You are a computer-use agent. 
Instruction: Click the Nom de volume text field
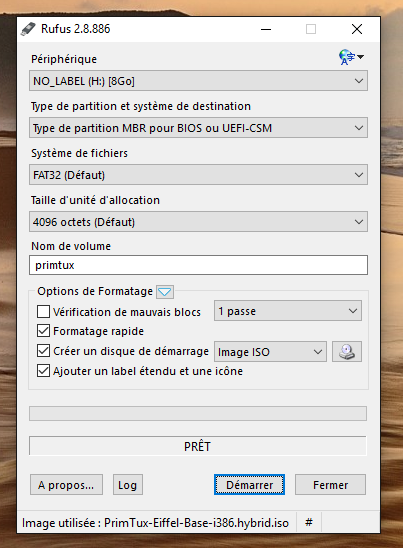pyautogui.click(x=198, y=265)
